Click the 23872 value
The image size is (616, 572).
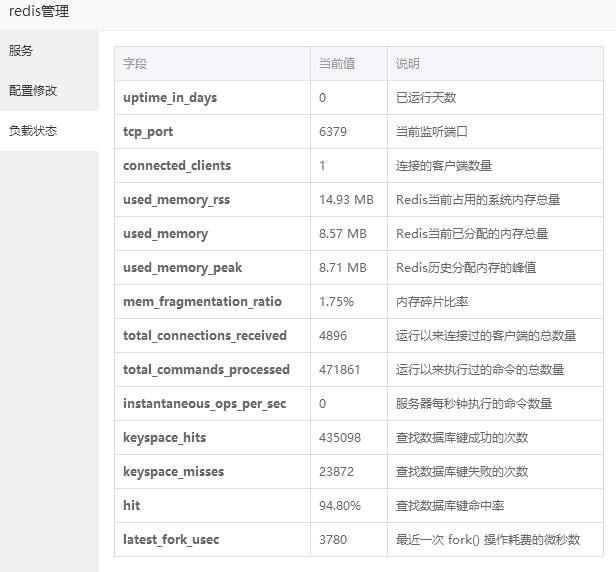pyautogui.click(x=336, y=471)
